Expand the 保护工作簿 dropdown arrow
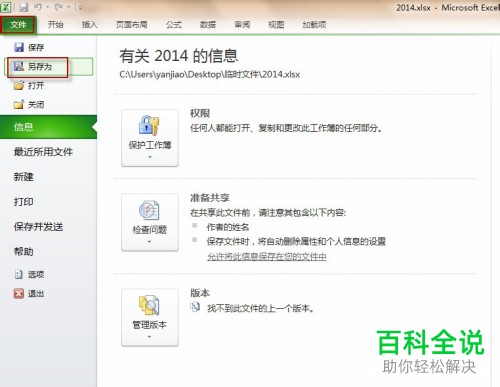 pyautogui.click(x=150, y=157)
